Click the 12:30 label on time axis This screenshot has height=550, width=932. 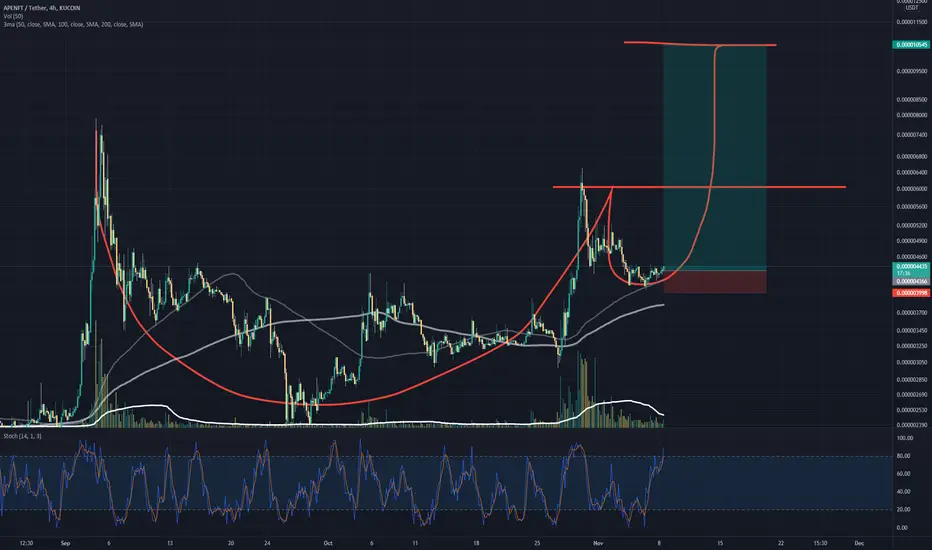[x=26, y=543]
